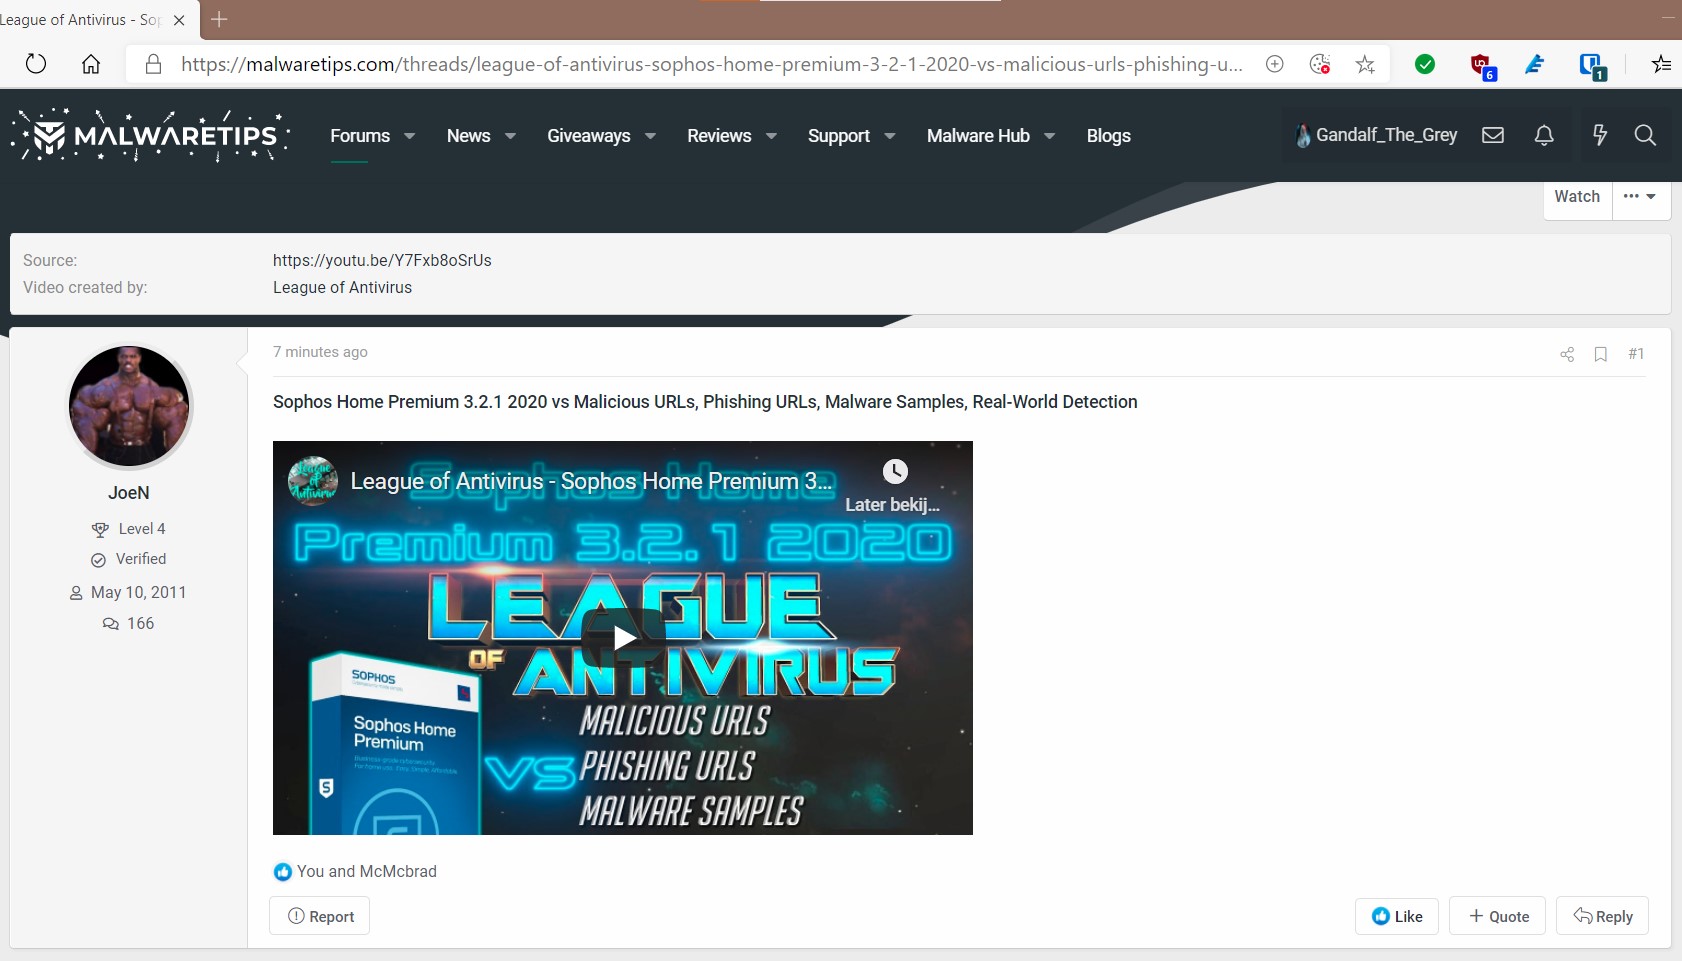This screenshot has height=961, width=1682.
Task: Close the League of Antivirus tab
Action: click(x=179, y=20)
